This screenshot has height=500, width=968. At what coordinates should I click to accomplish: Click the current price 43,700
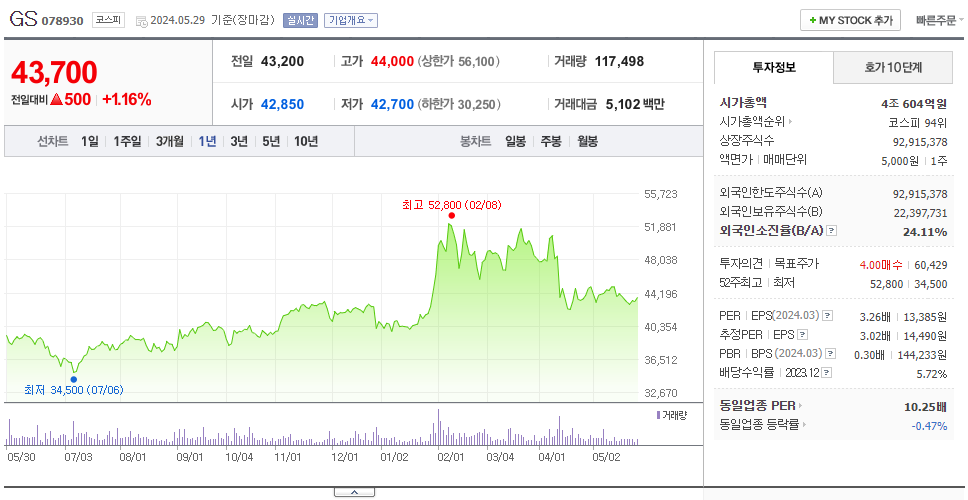pos(54,72)
